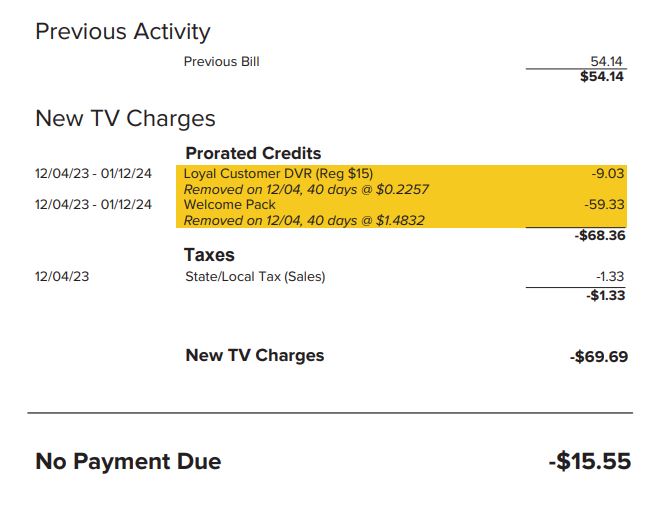Screen dimensions: 656x510
Task: Click the 12/04/23 date beside the tax line
Action: pos(62,277)
